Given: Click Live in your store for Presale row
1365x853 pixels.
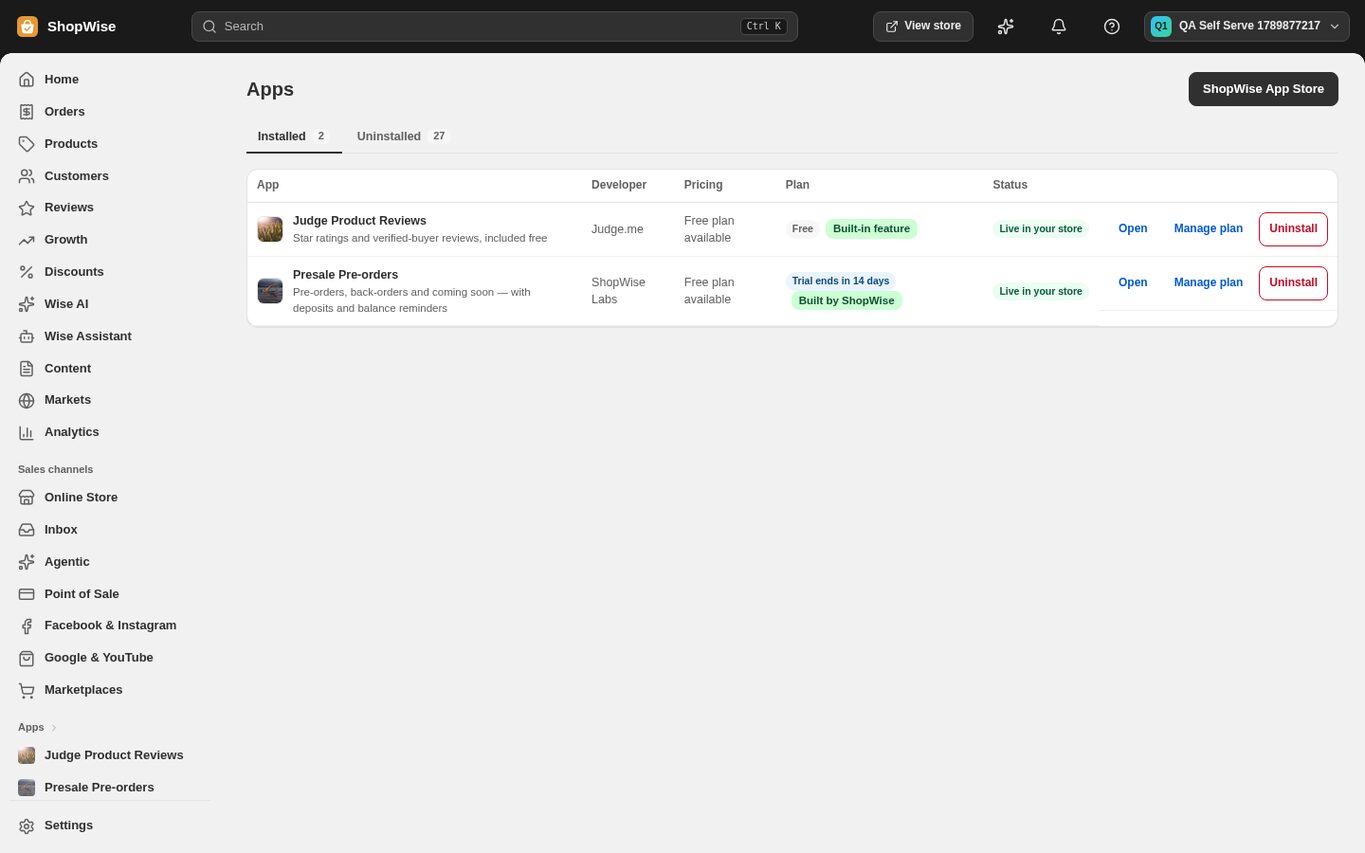Looking at the screenshot, I should click(x=1040, y=291).
